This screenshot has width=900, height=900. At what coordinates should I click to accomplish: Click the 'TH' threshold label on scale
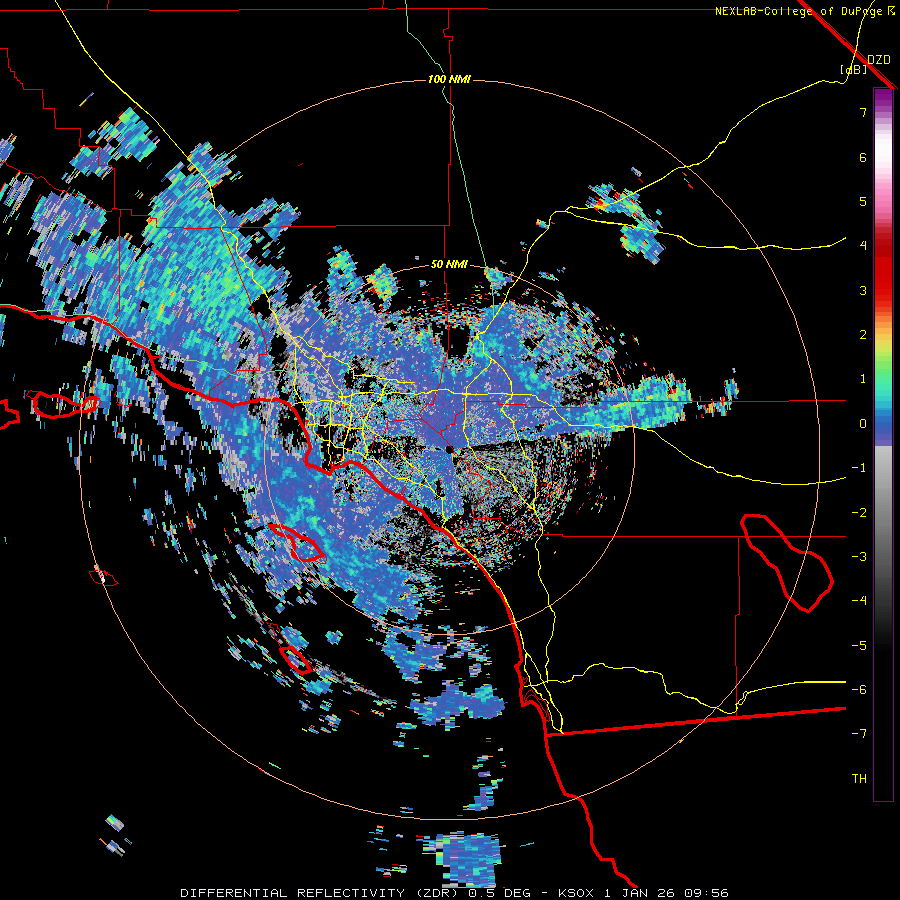pyautogui.click(x=859, y=779)
